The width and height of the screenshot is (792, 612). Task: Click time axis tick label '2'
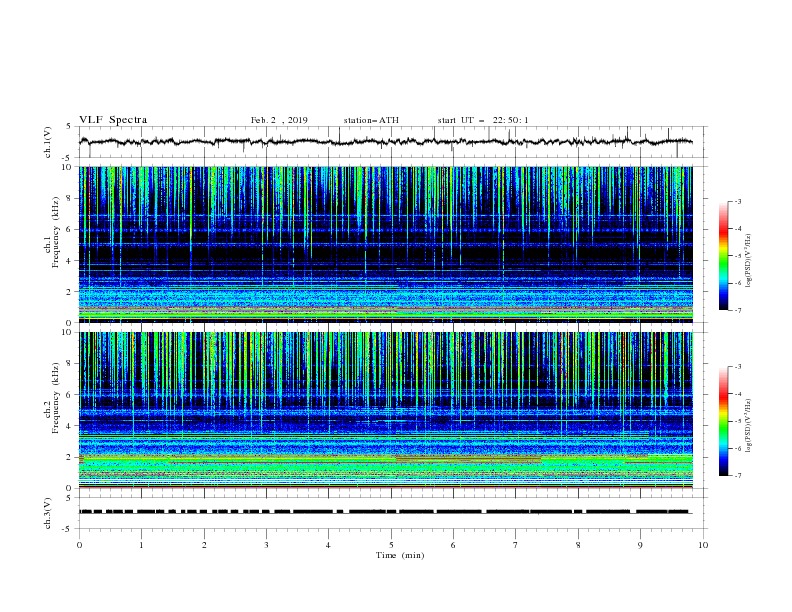pyautogui.click(x=204, y=545)
